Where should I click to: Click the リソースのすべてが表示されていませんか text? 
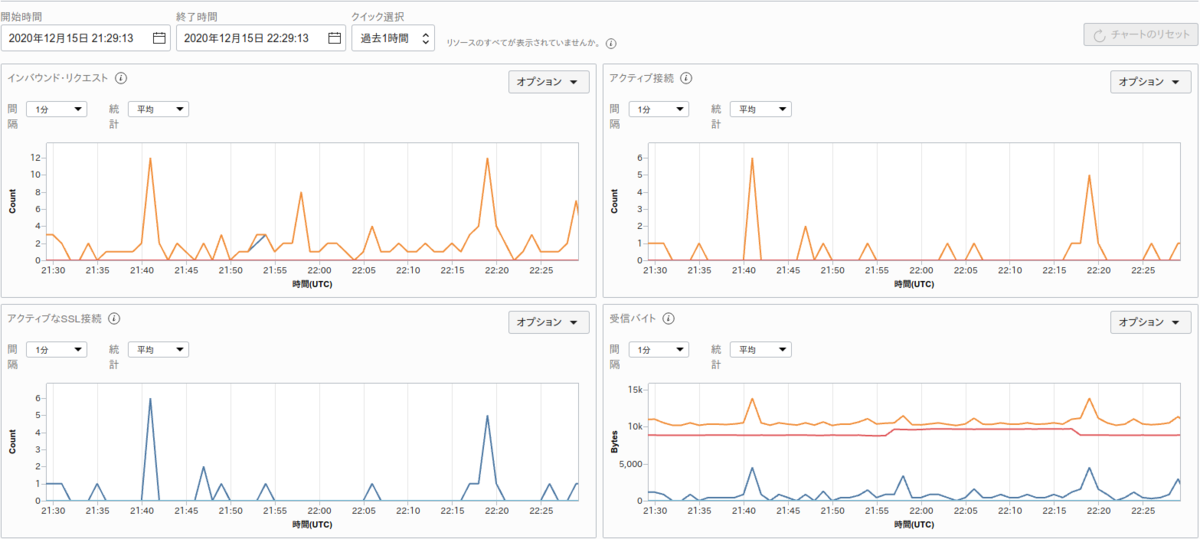[x=523, y=43]
